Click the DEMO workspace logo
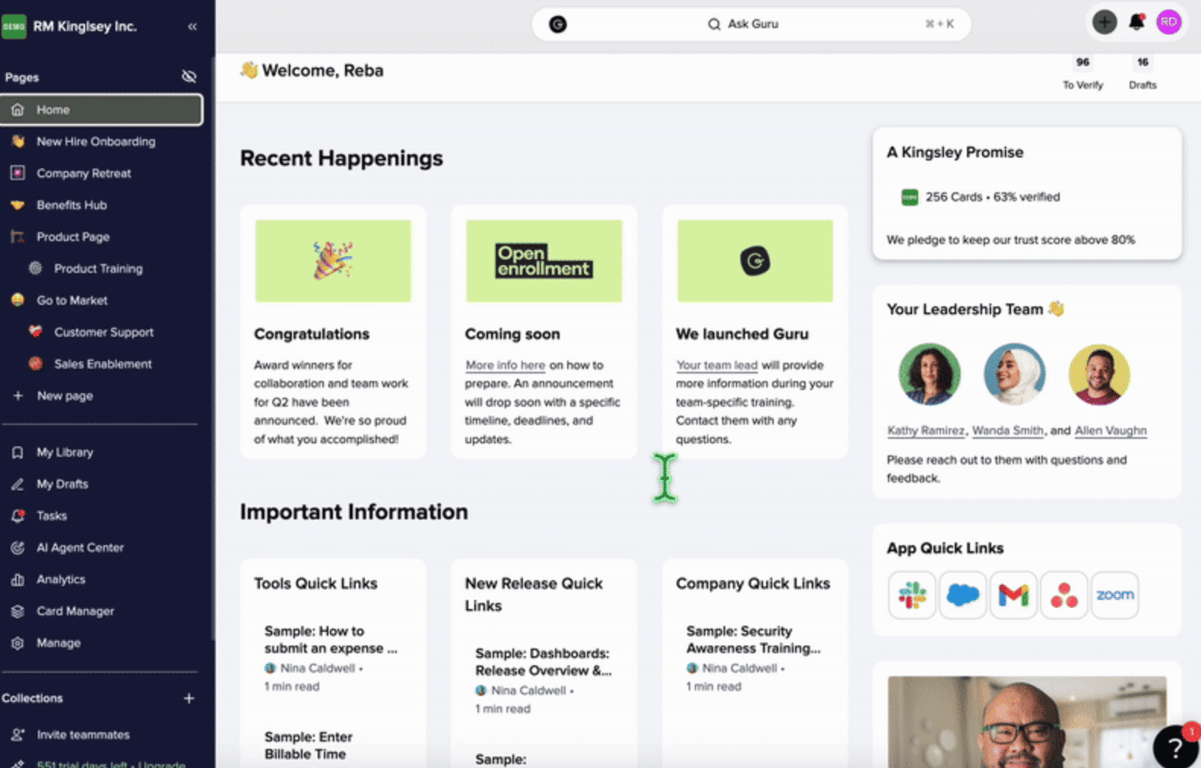Image resolution: width=1201 pixels, height=768 pixels. 14,26
